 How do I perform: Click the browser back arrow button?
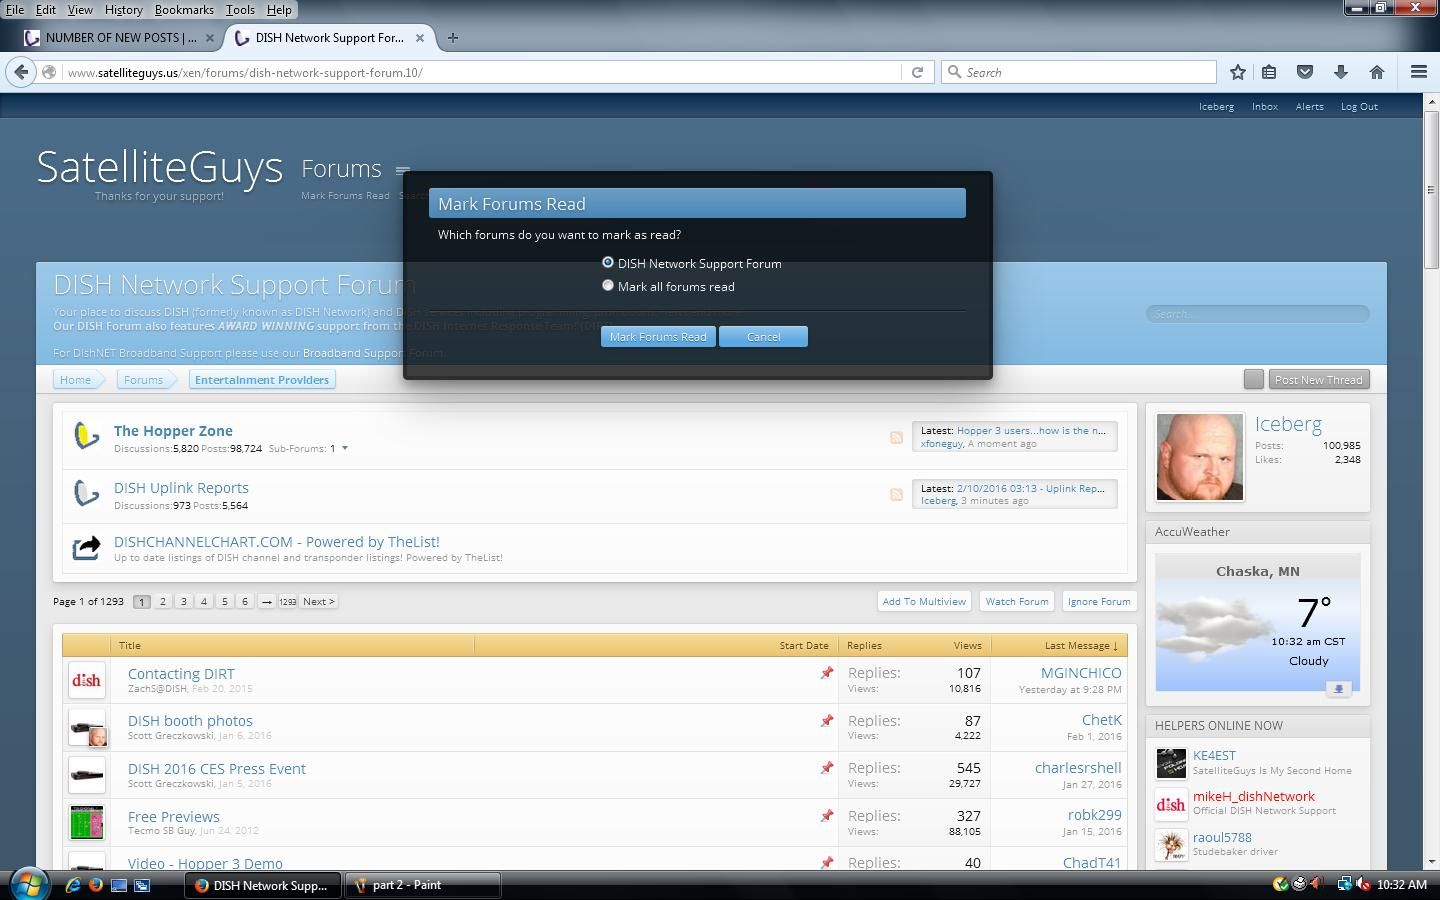(21, 72)
